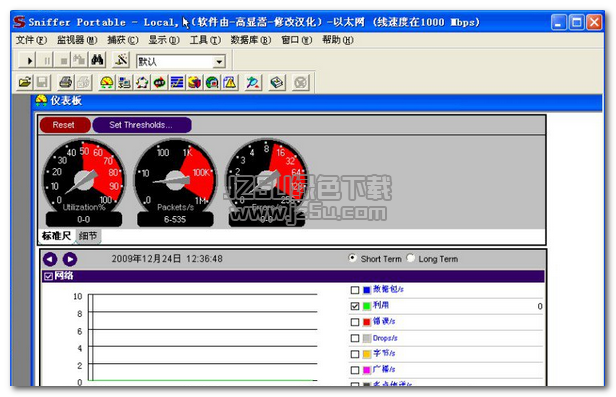Open the Matrix circular-nodes icon

142,82
